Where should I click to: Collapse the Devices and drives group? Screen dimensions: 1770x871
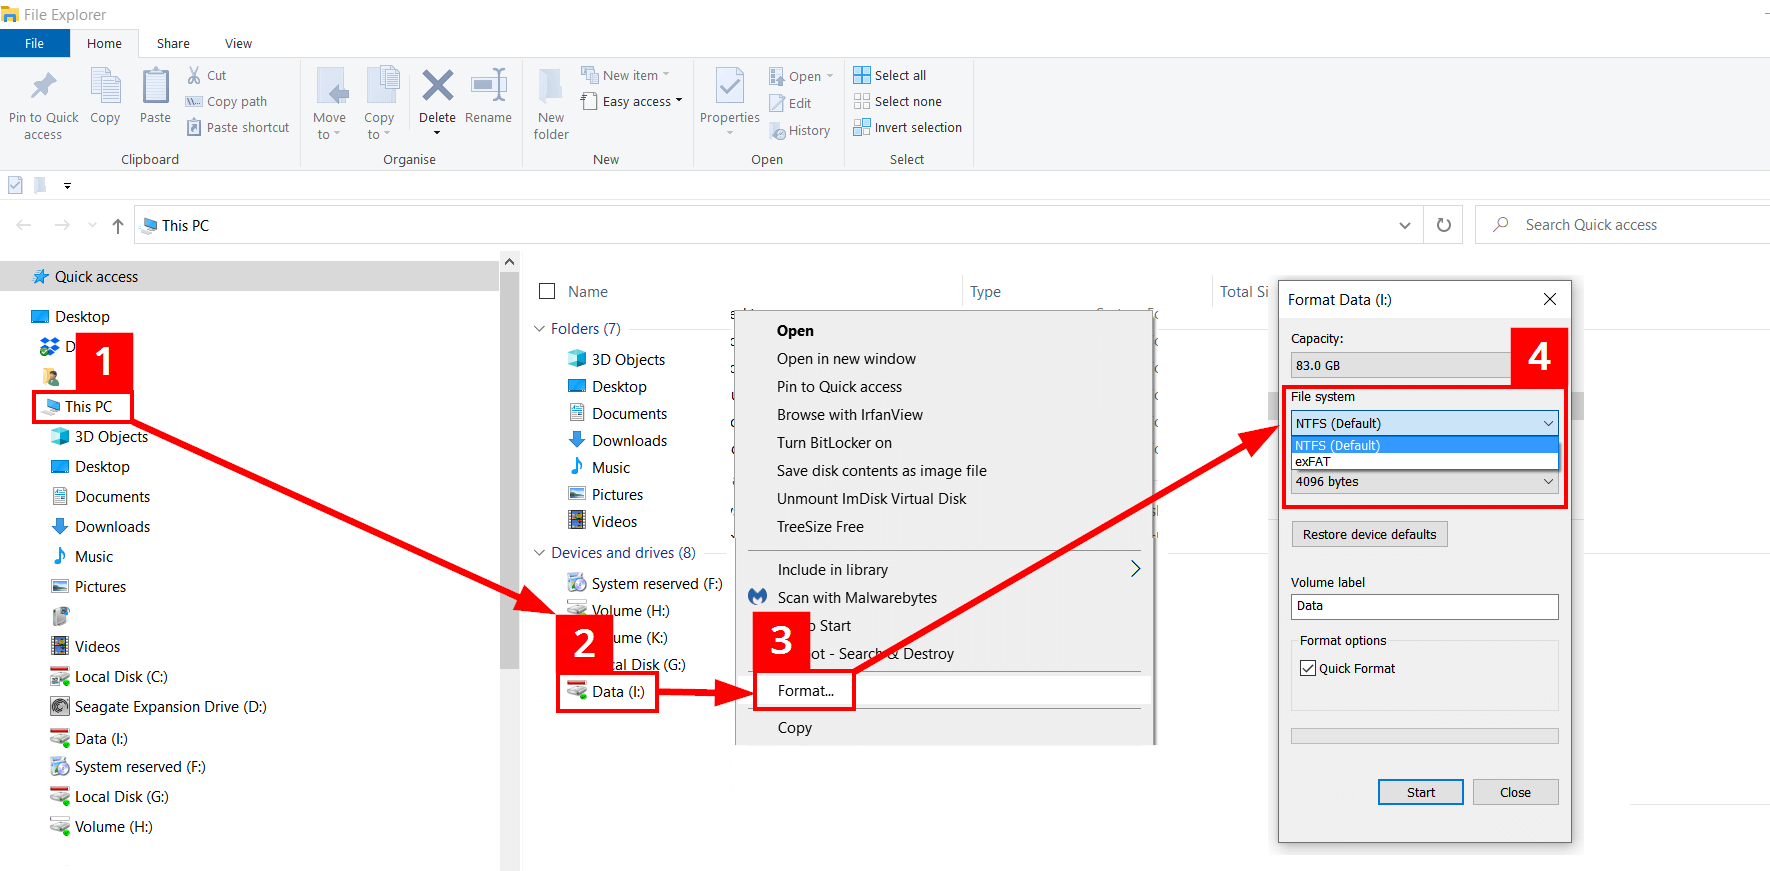click(x=540, y=553)
